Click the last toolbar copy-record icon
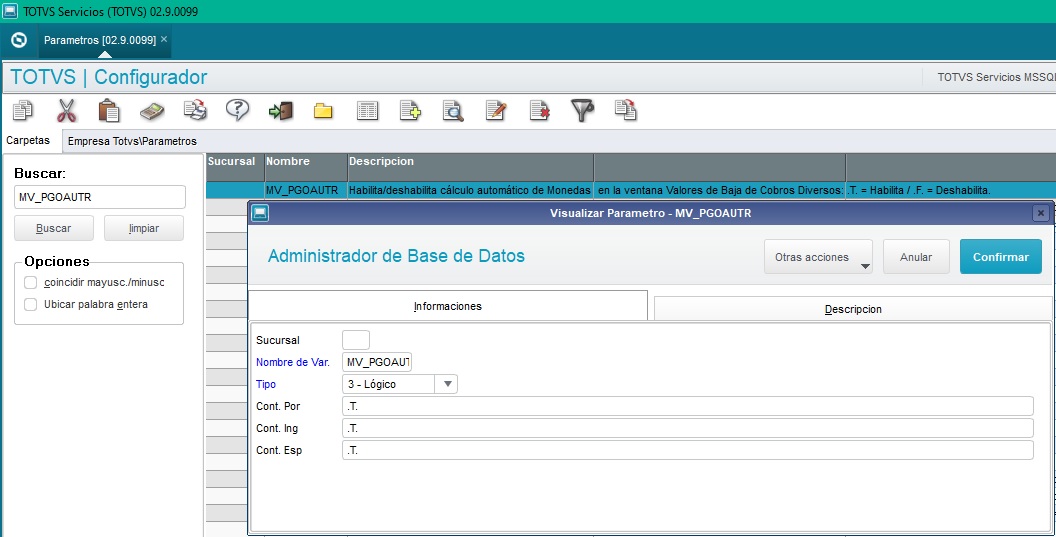Screen dimensions: 1056x537 click(626, 110)
